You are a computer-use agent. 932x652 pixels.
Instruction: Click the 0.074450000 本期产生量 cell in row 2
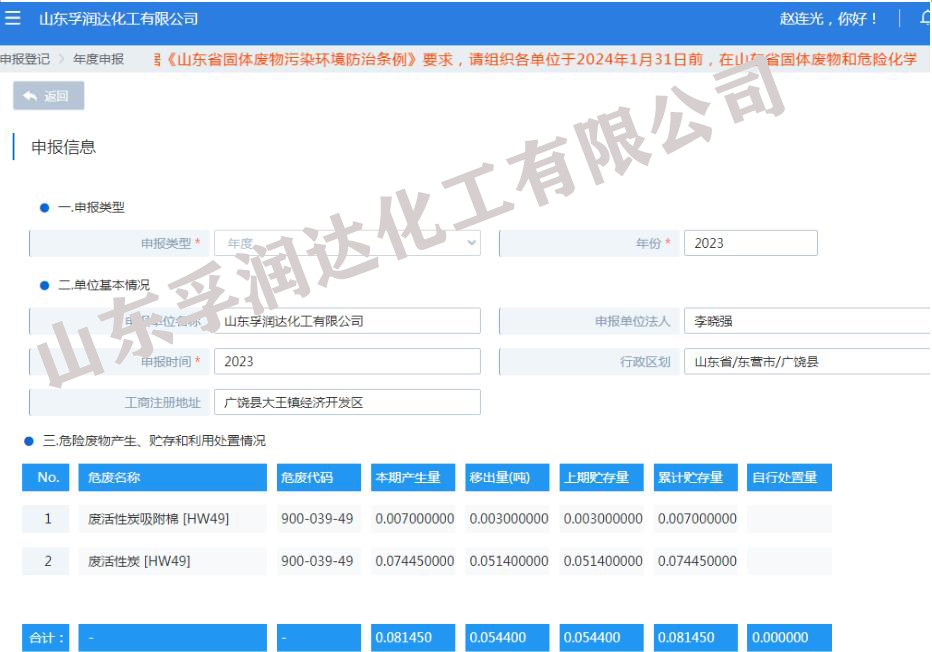(414, 561)
